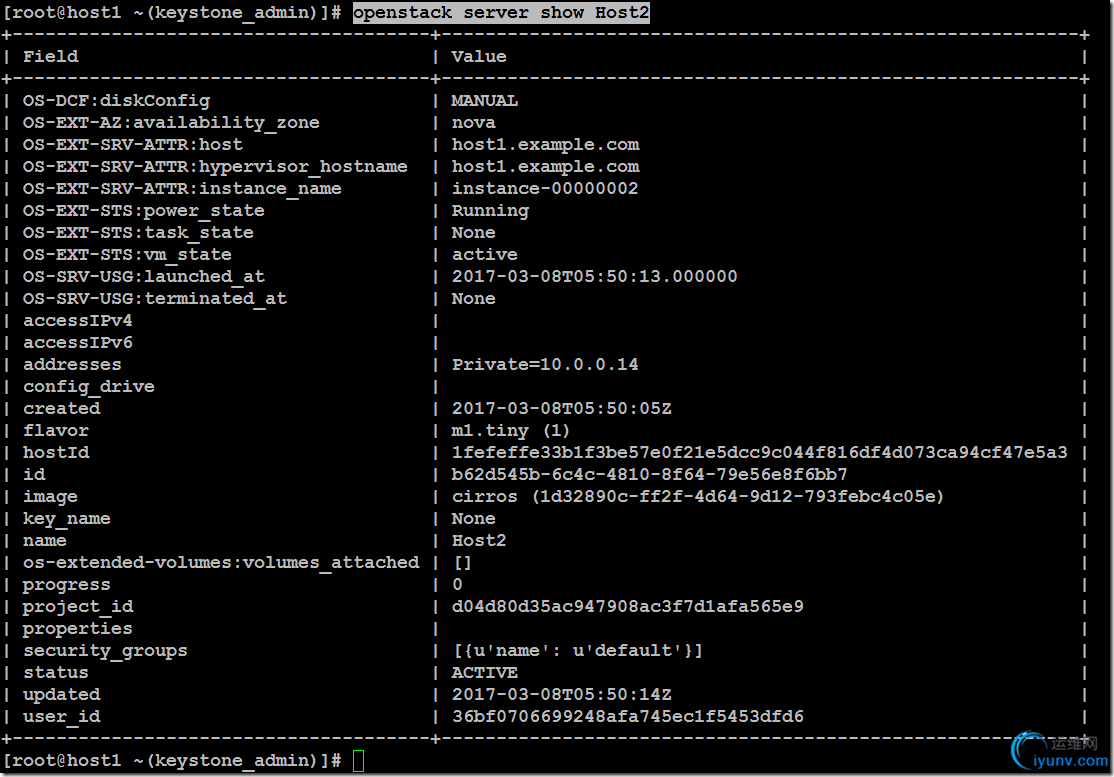Click the iyunv.com watermark logo
Viewport: 1114px width, 777px height.
[x=1060, y=753]
